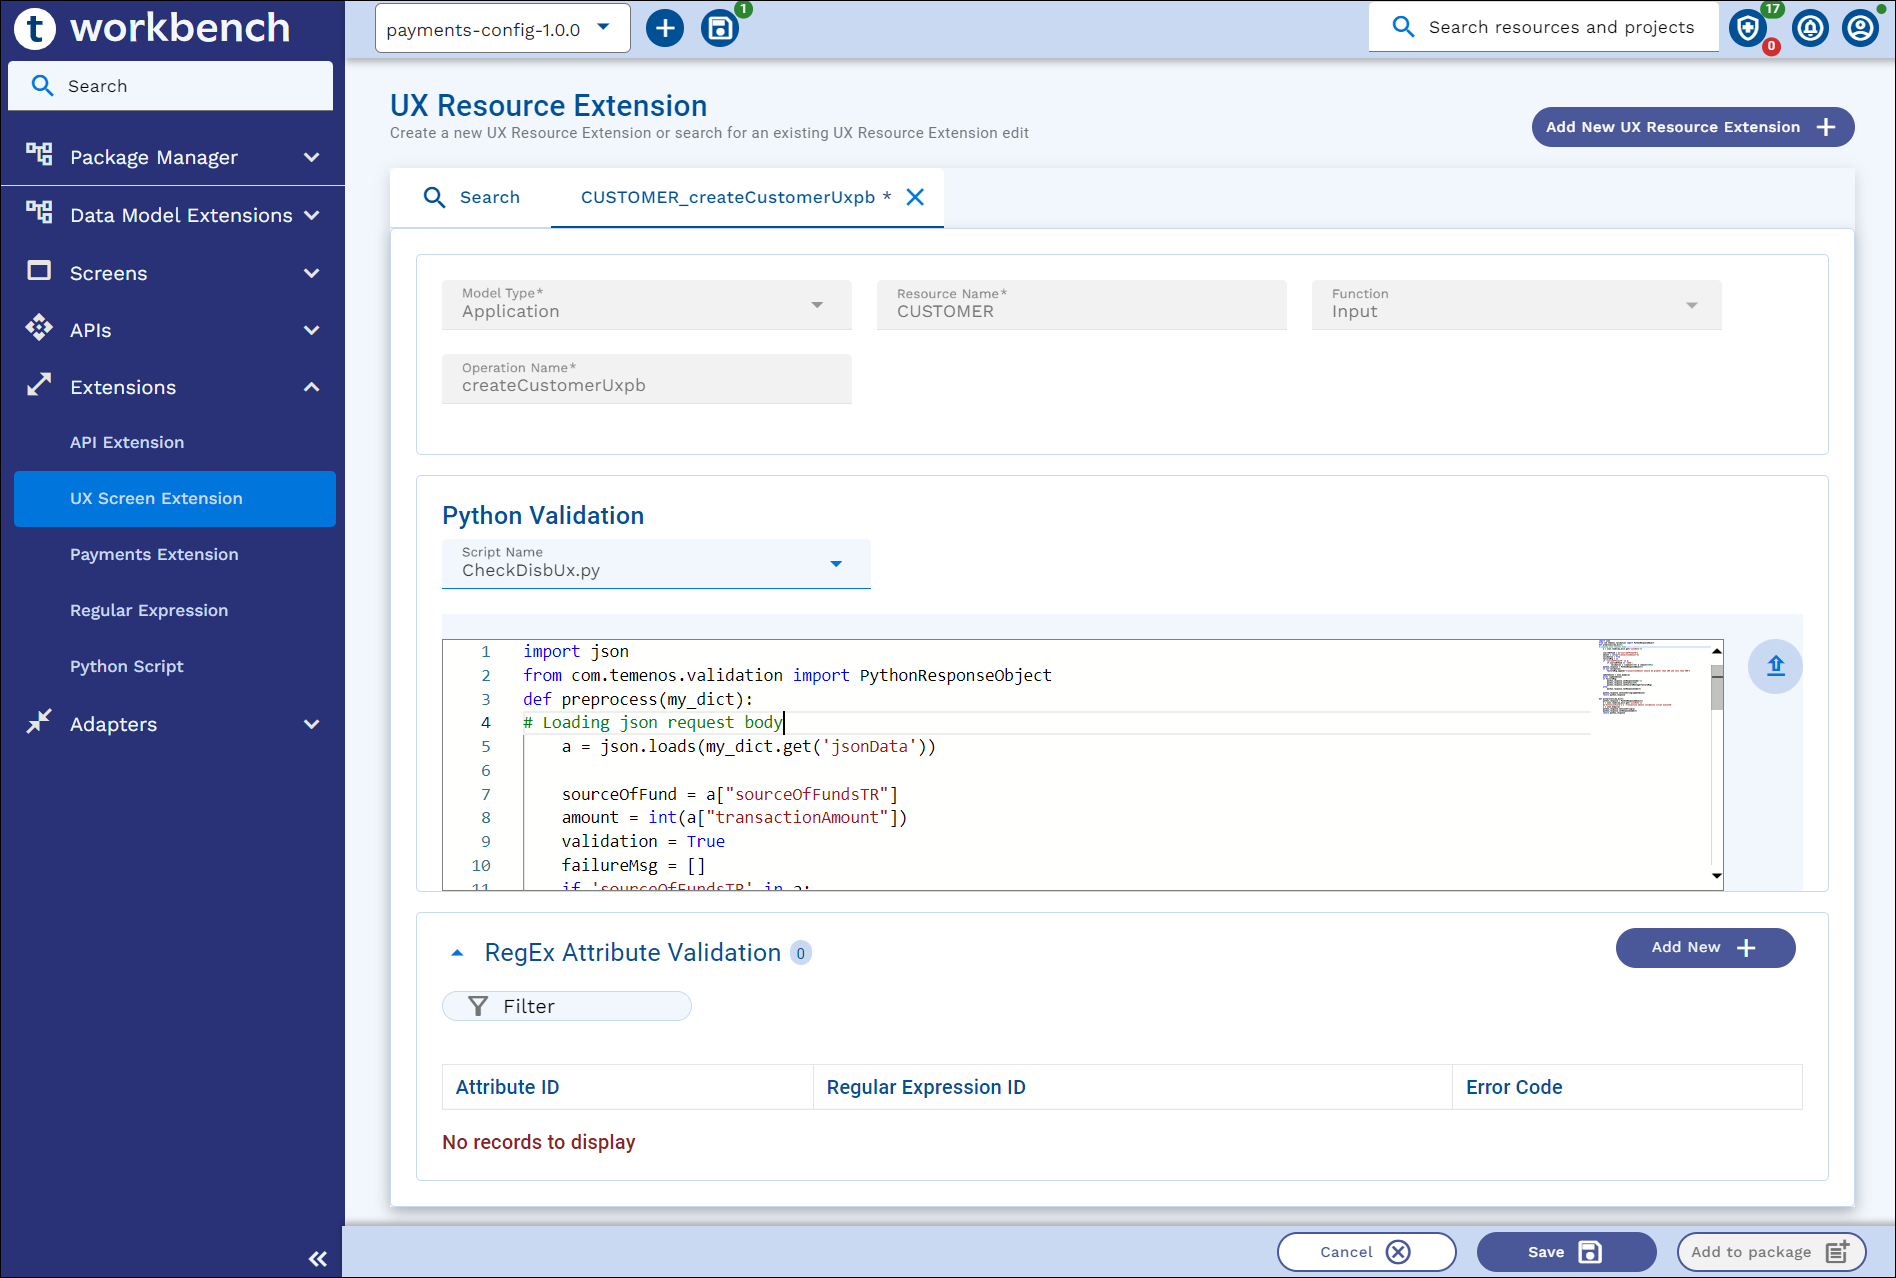Click the workbench logo icon
Image resolution: width=1896 pixels, height=1278 pixels.
pos(35,28)
